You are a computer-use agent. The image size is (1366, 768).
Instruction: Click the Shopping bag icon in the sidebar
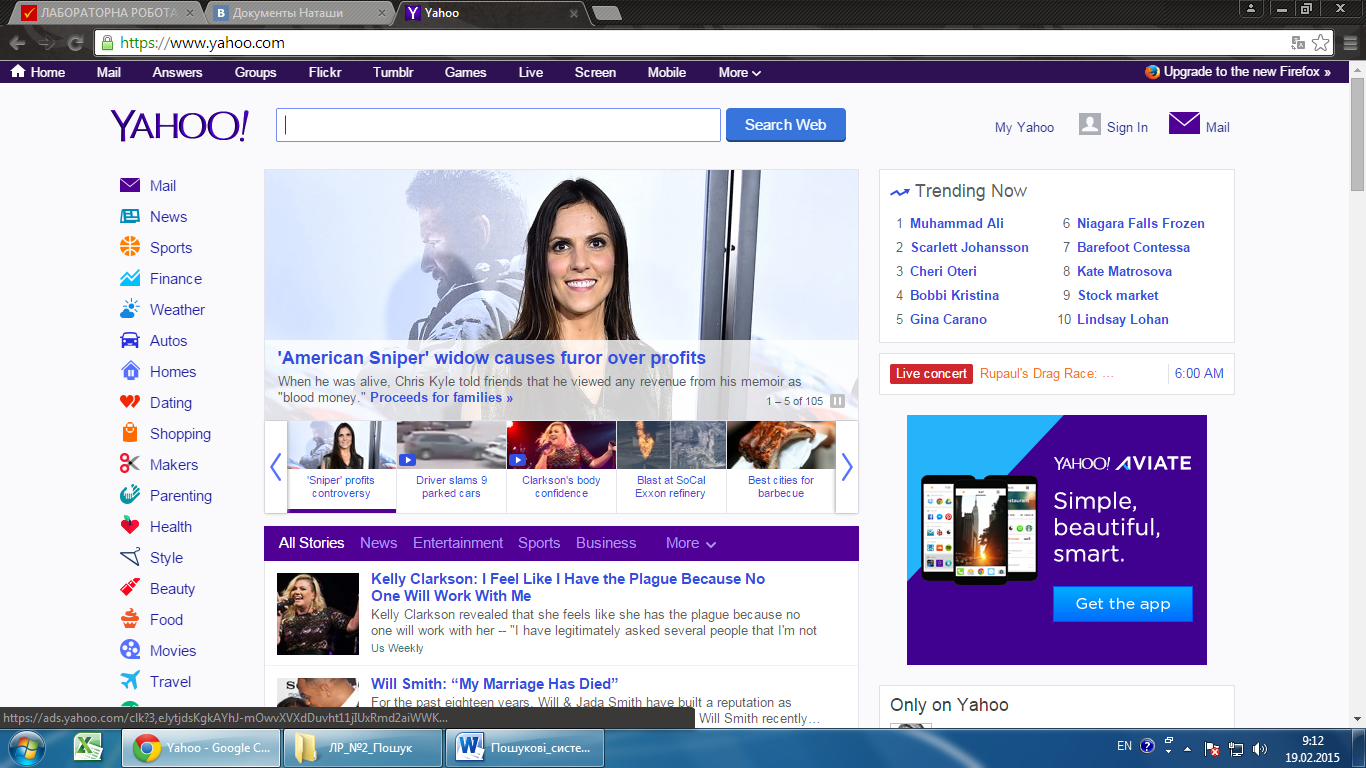(x=130, y=433)
